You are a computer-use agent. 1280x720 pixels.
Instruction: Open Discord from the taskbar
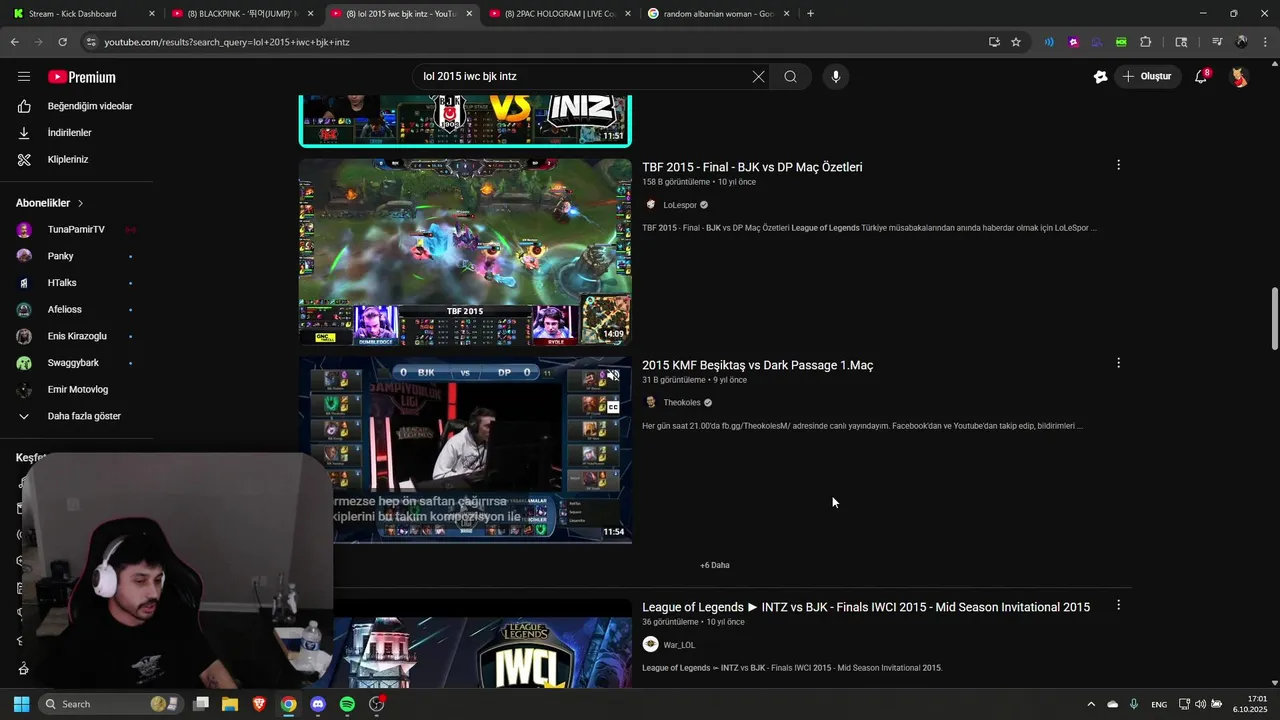click(x=318, y=704)
